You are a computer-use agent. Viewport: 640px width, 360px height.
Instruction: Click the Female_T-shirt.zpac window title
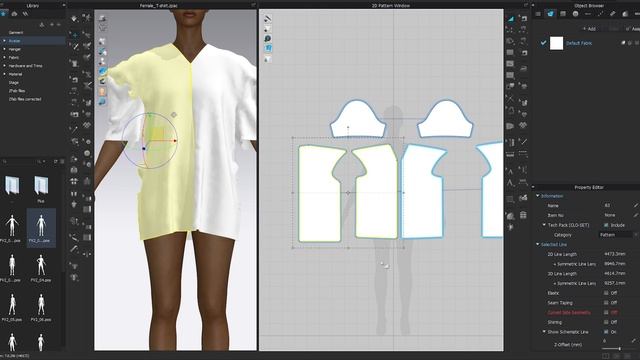[158, 6]
